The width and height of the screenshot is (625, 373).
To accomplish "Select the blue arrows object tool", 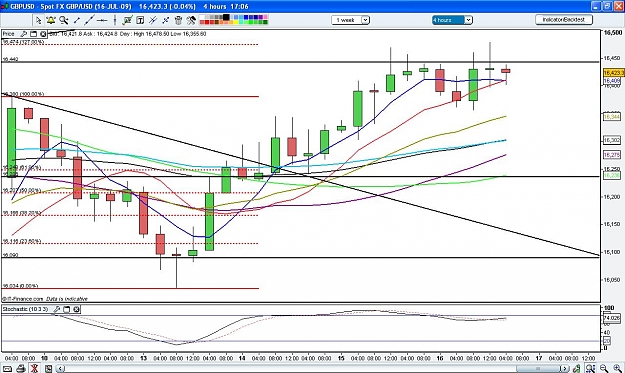I will click(x=165, y=20).
